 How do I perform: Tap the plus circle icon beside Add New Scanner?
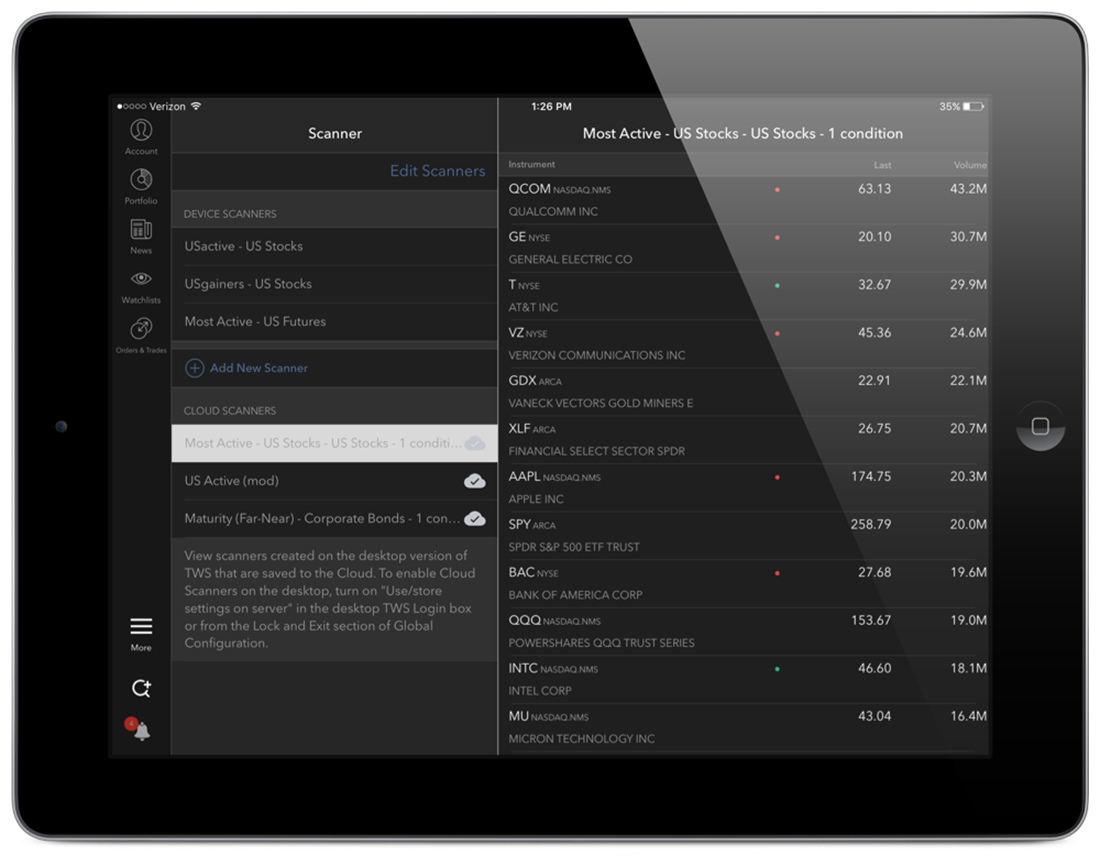coord(194,368)
